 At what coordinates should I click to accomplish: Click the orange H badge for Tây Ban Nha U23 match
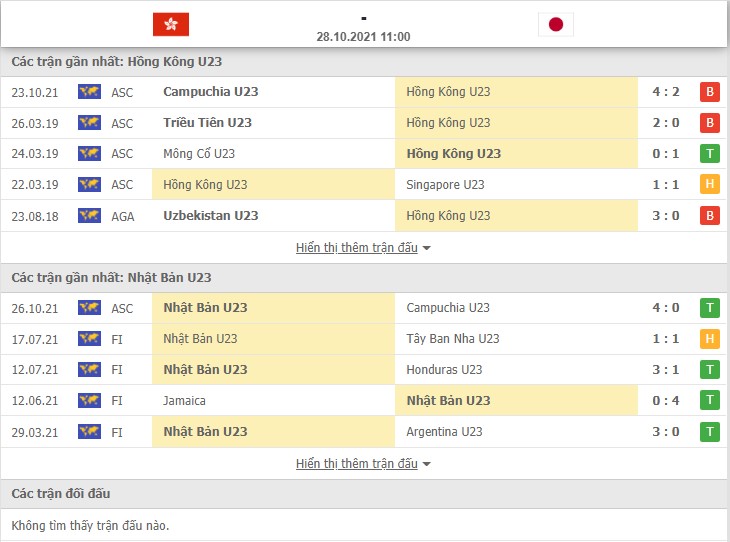pyautogui.click(x=710, y=339)
